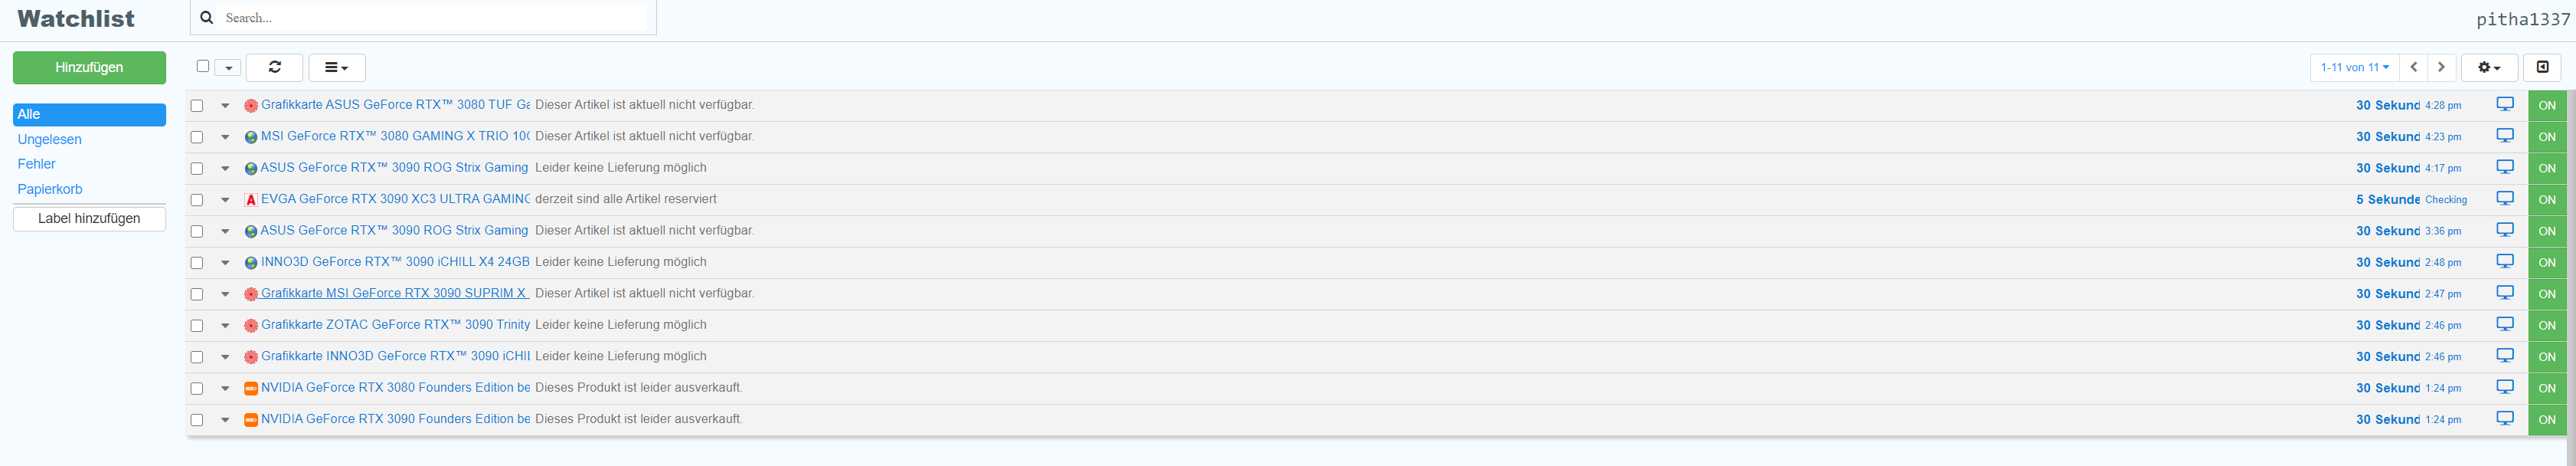Expand the select-all dropdown caret
The width and height of the screenshot is (2576, 466).
pyautogui.click(x=228, y=68)
